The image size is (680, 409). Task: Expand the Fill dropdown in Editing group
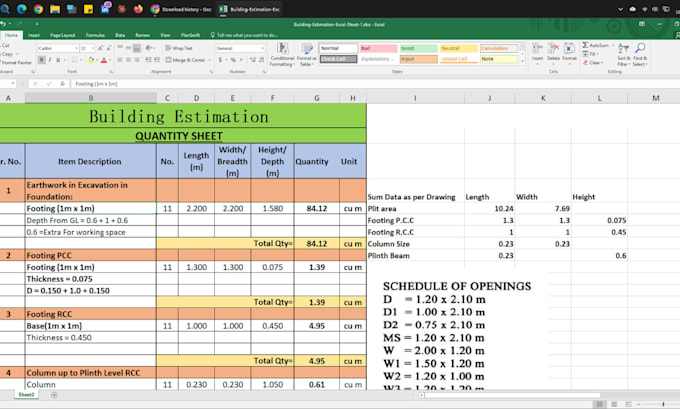(x=597, y=54)
